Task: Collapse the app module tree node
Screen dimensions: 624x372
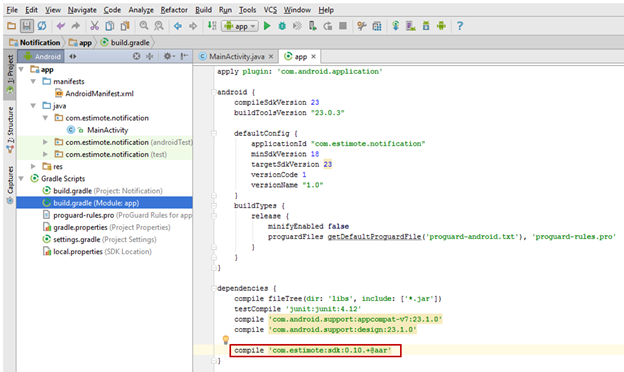Action: point(21,70)
